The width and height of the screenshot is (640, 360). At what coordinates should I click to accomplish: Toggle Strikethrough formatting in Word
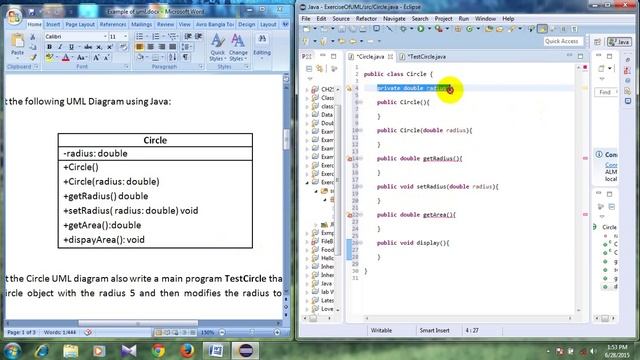[87, 47]
